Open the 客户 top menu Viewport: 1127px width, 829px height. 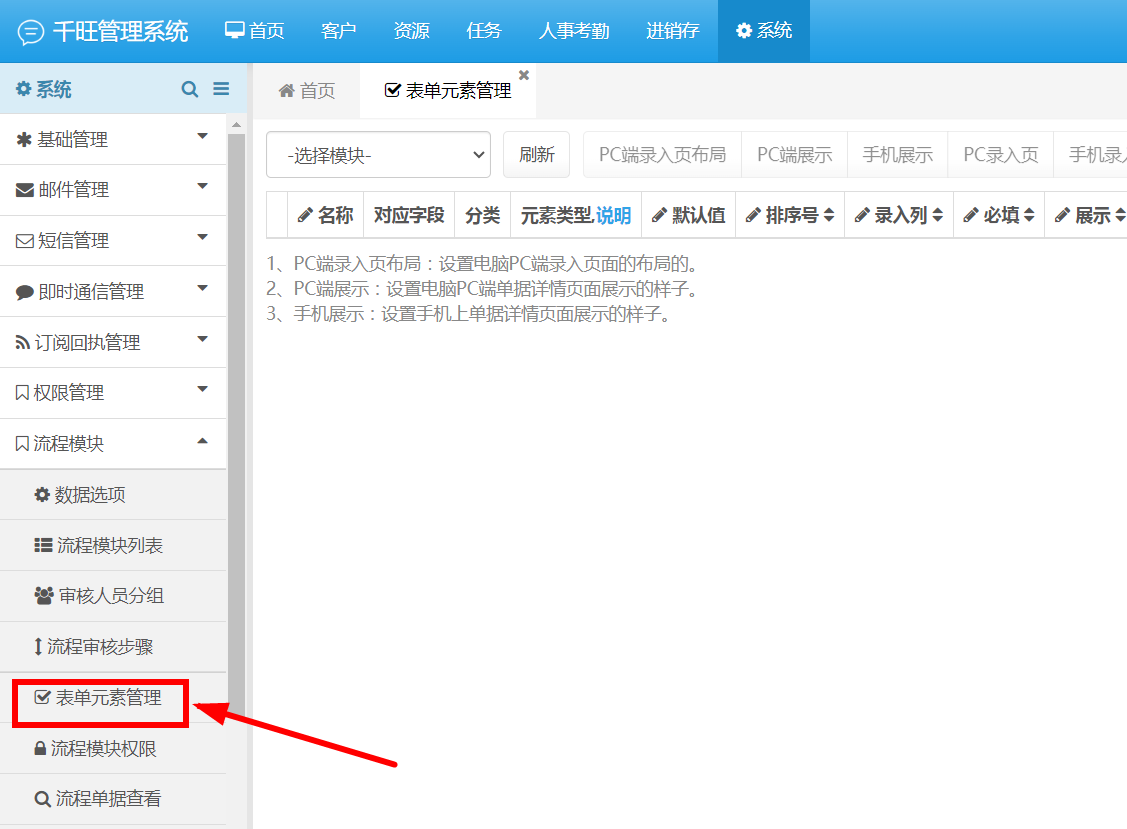(339, 31)
